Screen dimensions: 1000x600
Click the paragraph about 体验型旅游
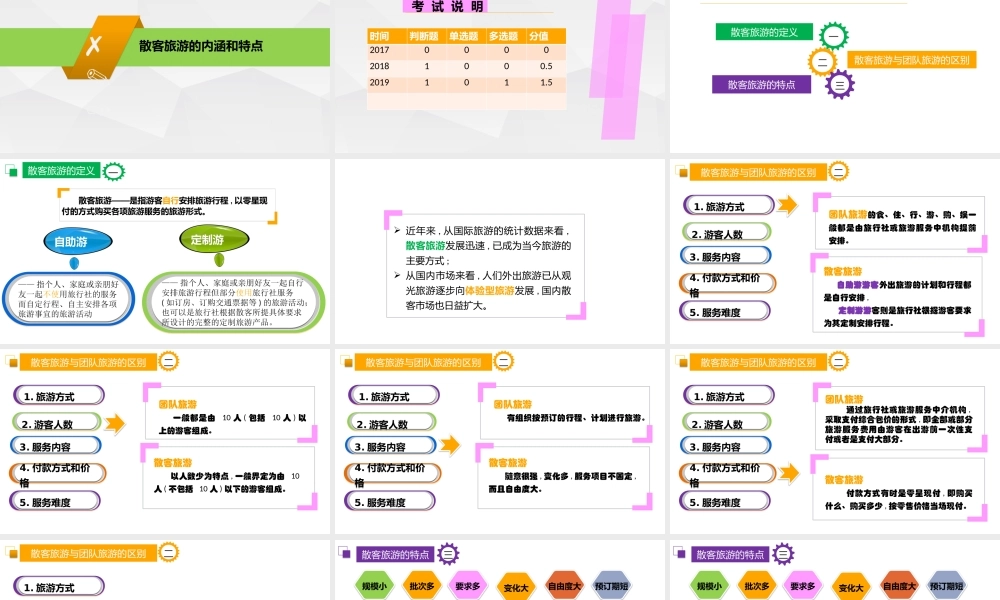[488, 290]
